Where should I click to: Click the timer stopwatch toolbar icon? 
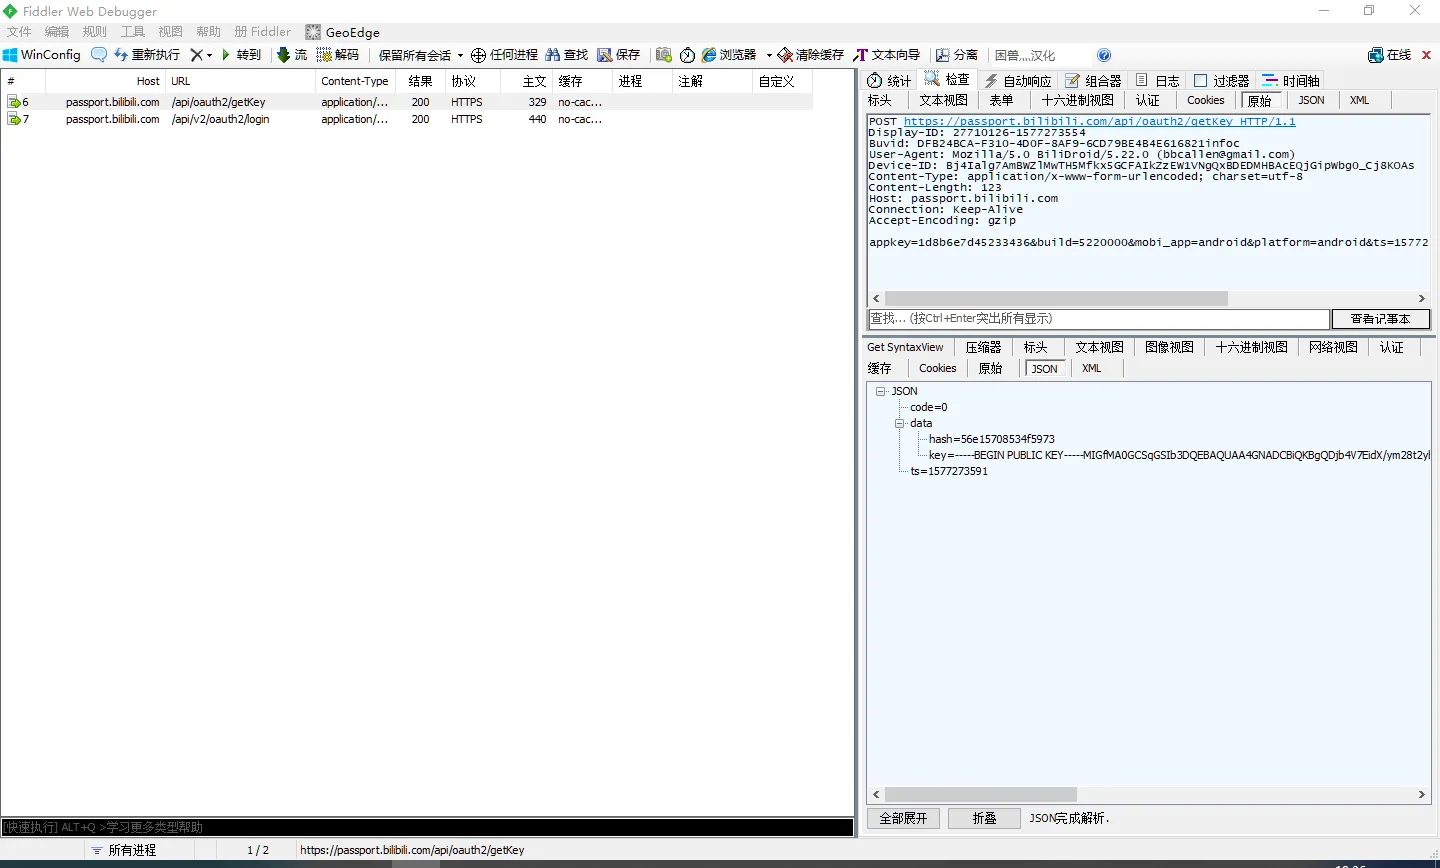(x=688, y=55)
